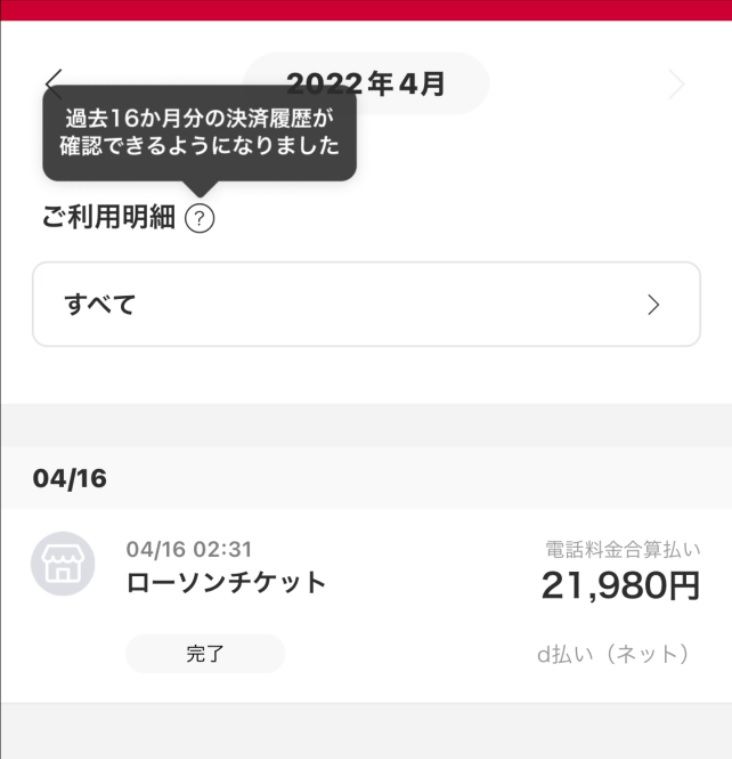
Task: Go to previous month with left arrow
Action: click(x=54, y=84)
